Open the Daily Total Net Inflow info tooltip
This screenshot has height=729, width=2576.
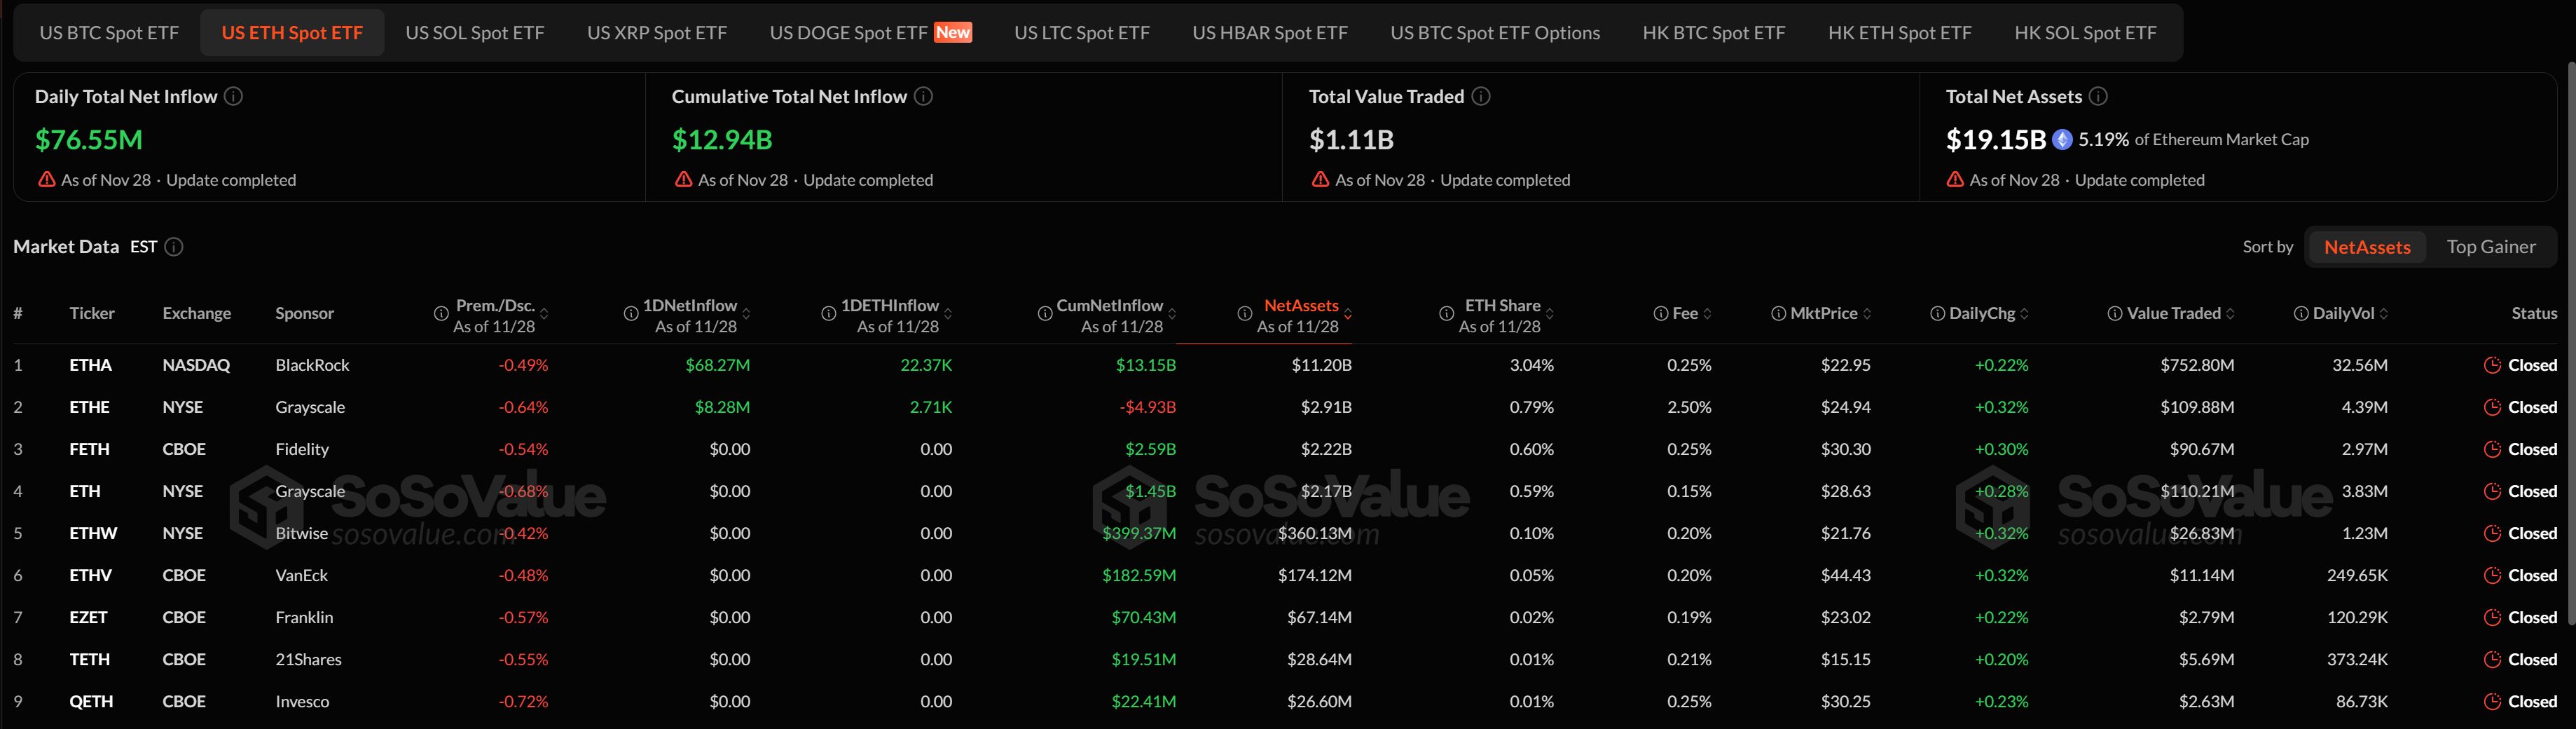pyautogui.click(x=234, y=97)
